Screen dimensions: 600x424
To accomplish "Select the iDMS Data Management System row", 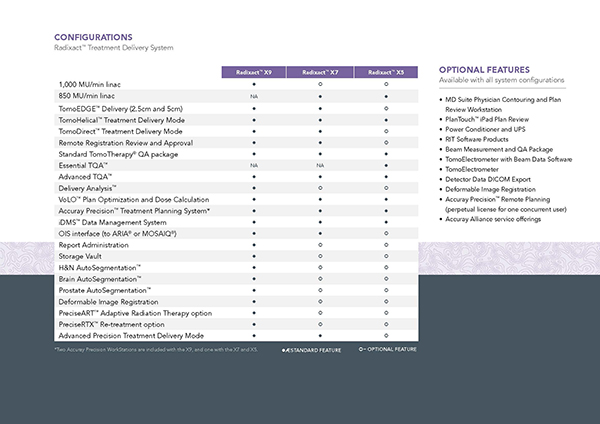I will [x=112, y=222].
